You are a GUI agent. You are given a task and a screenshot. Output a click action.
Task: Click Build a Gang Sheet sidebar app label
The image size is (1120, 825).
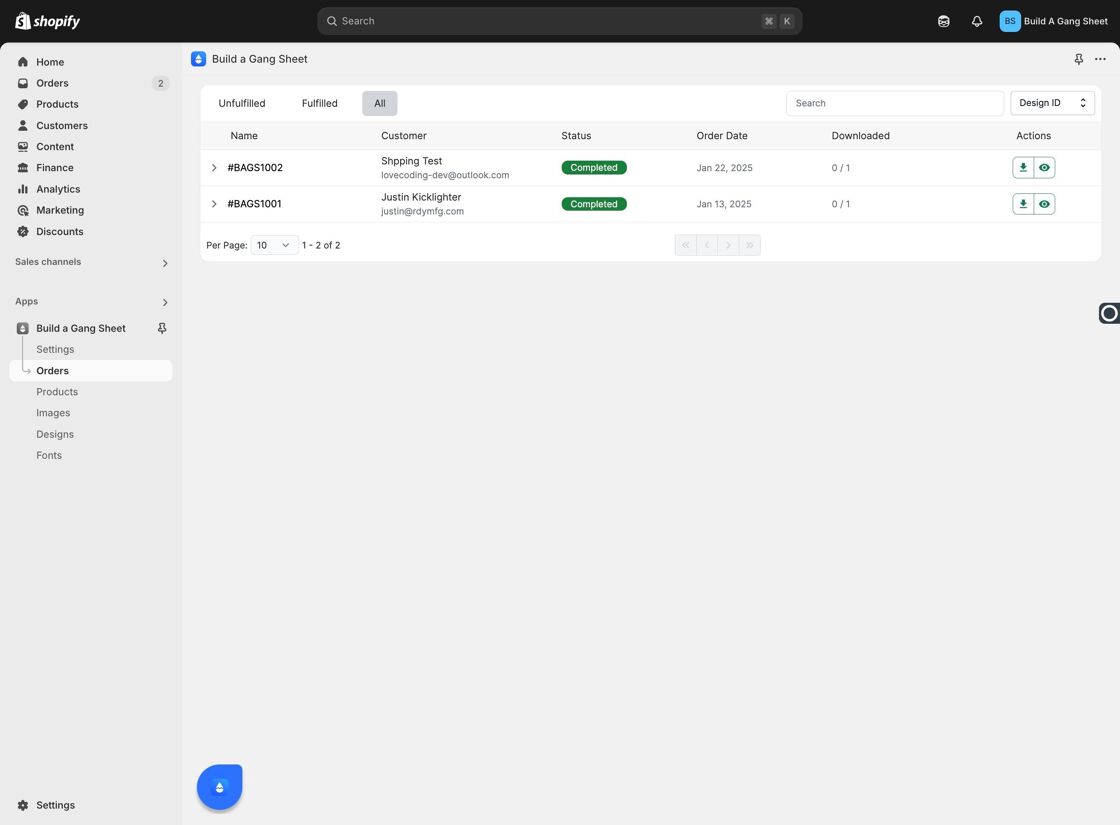(81, 329)
